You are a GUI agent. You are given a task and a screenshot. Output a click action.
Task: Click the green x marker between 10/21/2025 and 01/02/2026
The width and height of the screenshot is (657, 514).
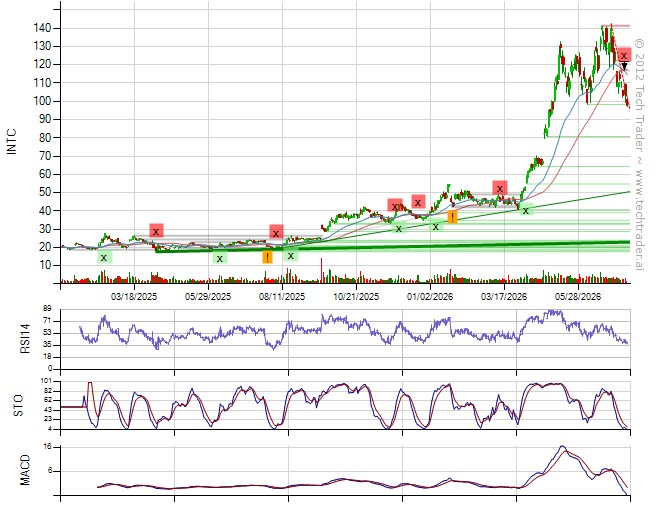pyautogui.click(x=399, y=228)
